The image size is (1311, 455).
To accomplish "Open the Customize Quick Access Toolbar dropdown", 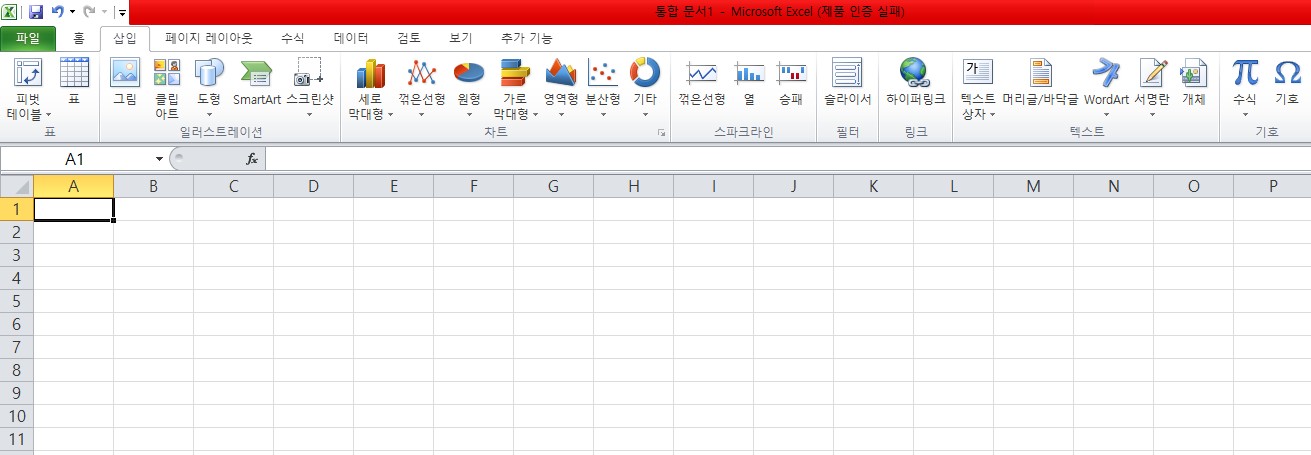I will click(122, 13).
